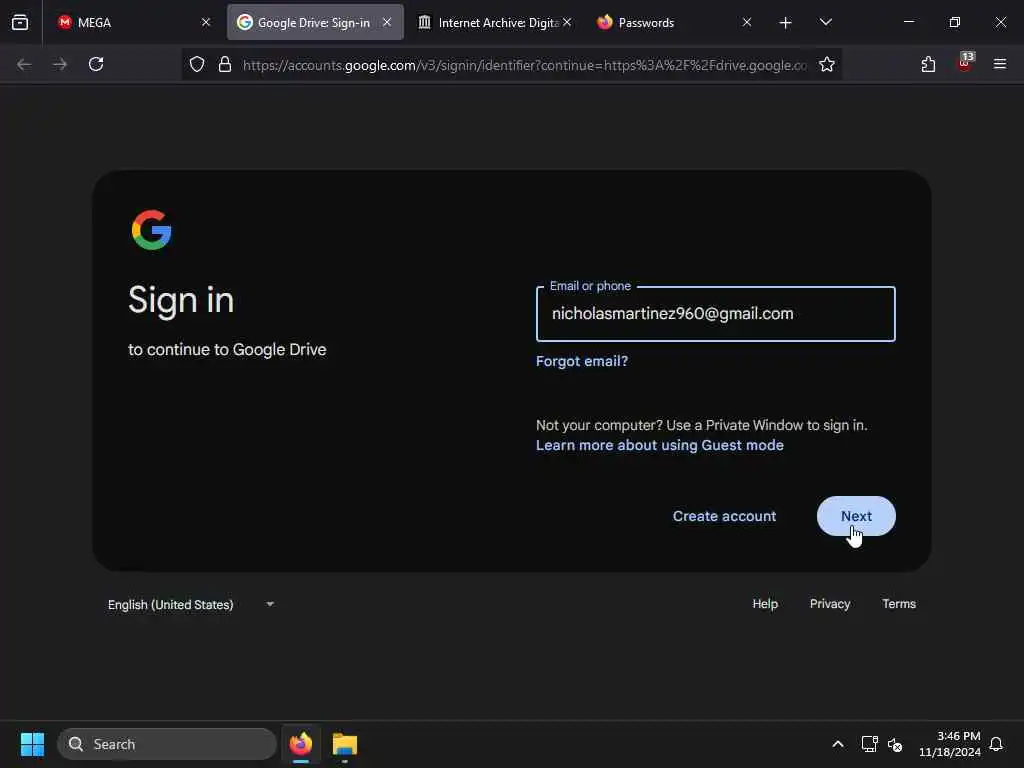The height and width of the screenshot is (768, 1024).
Task: Close the MEGA tab
Action: click(206, 22)
